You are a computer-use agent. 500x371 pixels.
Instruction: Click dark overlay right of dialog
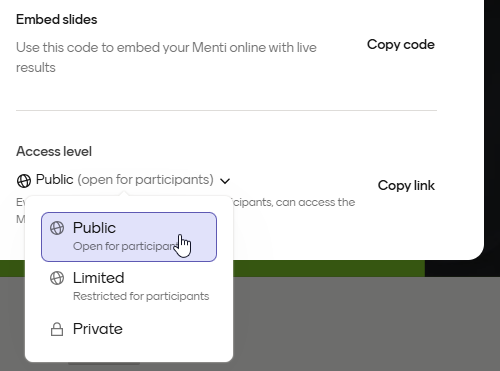(x=492, y=133)
